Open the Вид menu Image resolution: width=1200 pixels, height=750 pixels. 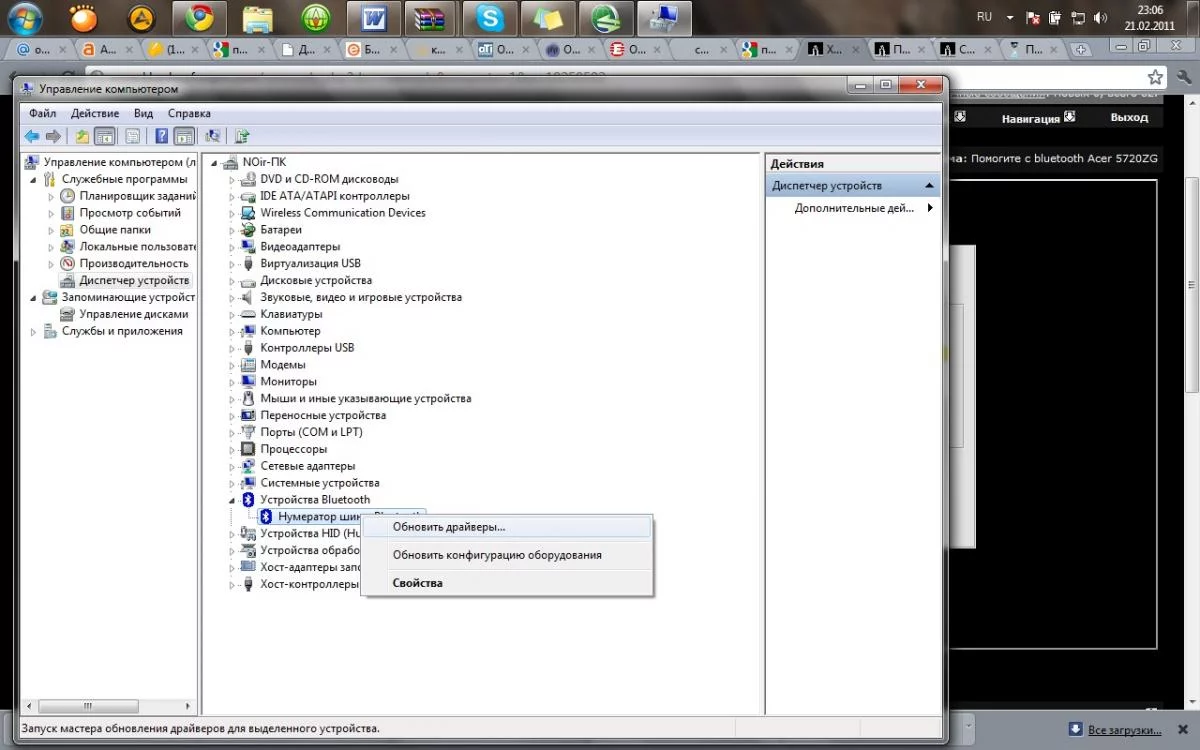coord(143,114)
